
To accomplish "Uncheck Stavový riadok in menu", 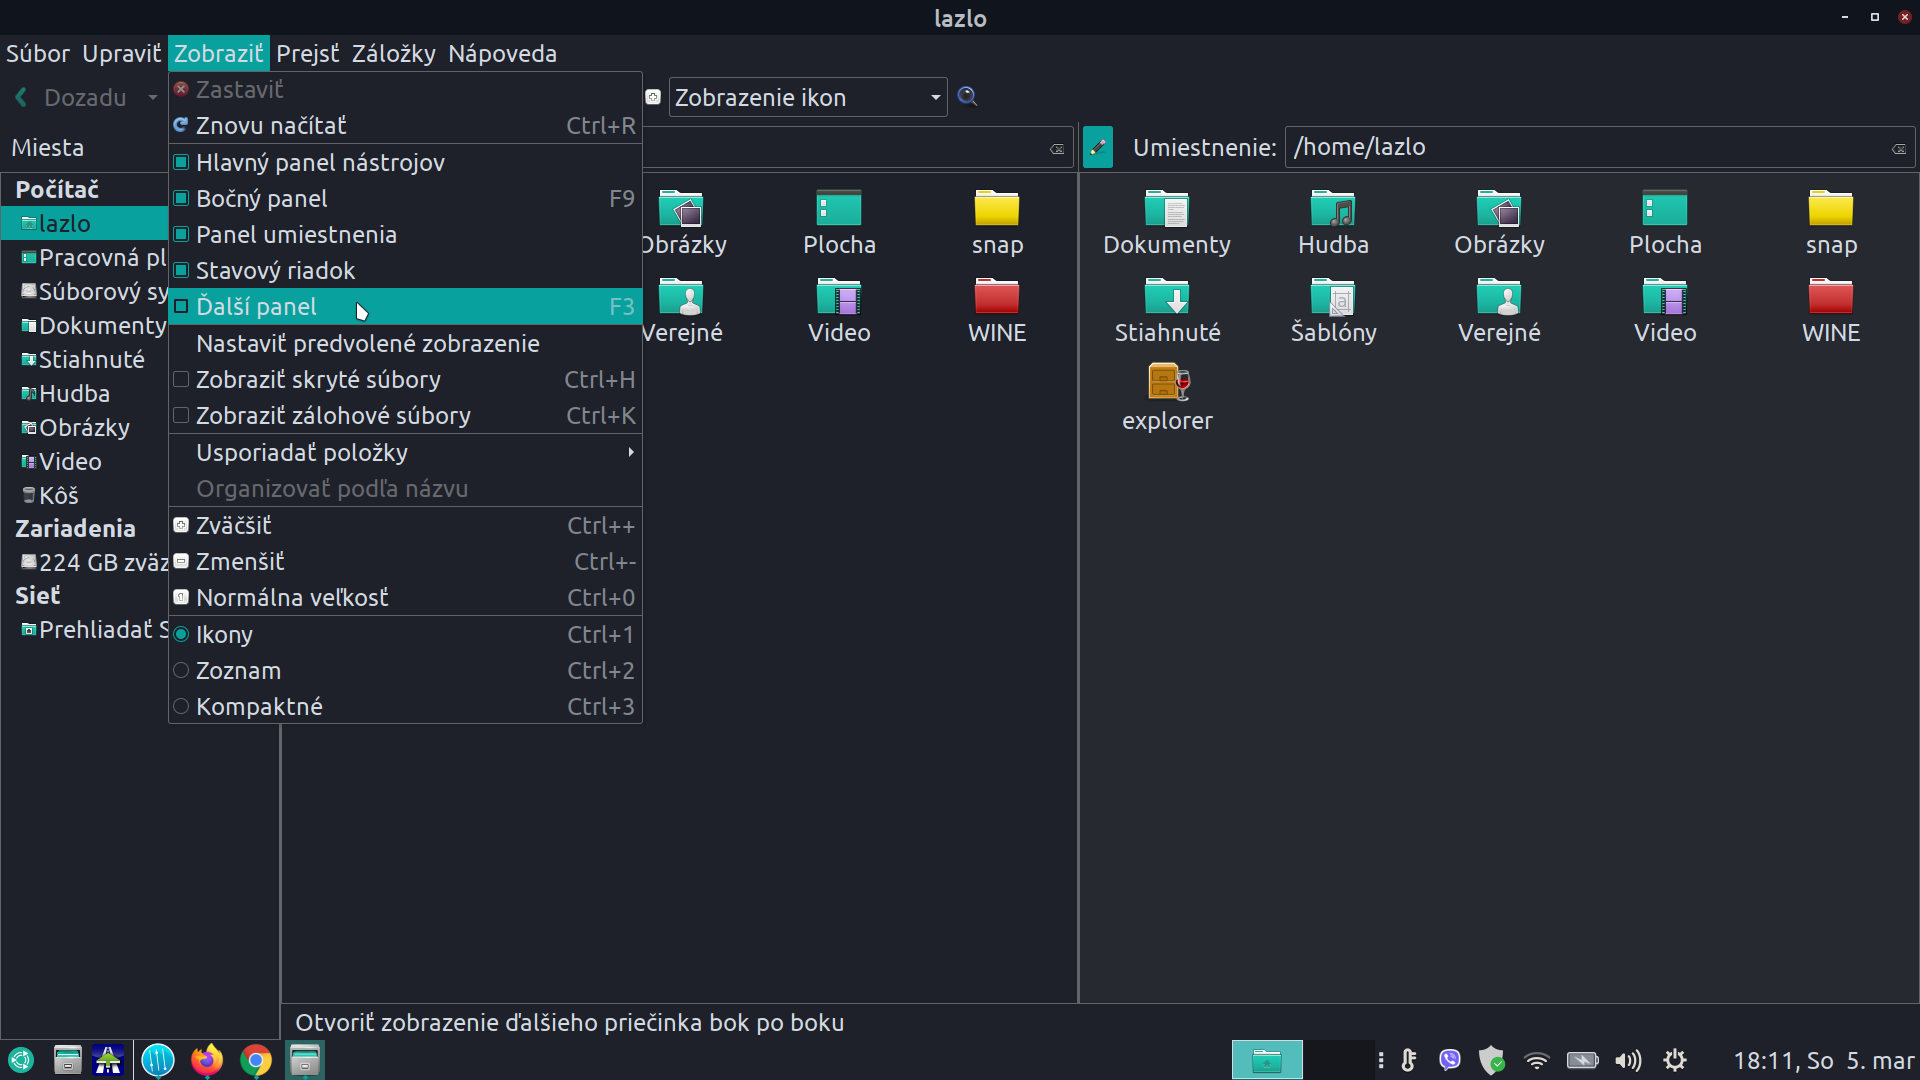I will pyautogui.click(x=276, y=271).
